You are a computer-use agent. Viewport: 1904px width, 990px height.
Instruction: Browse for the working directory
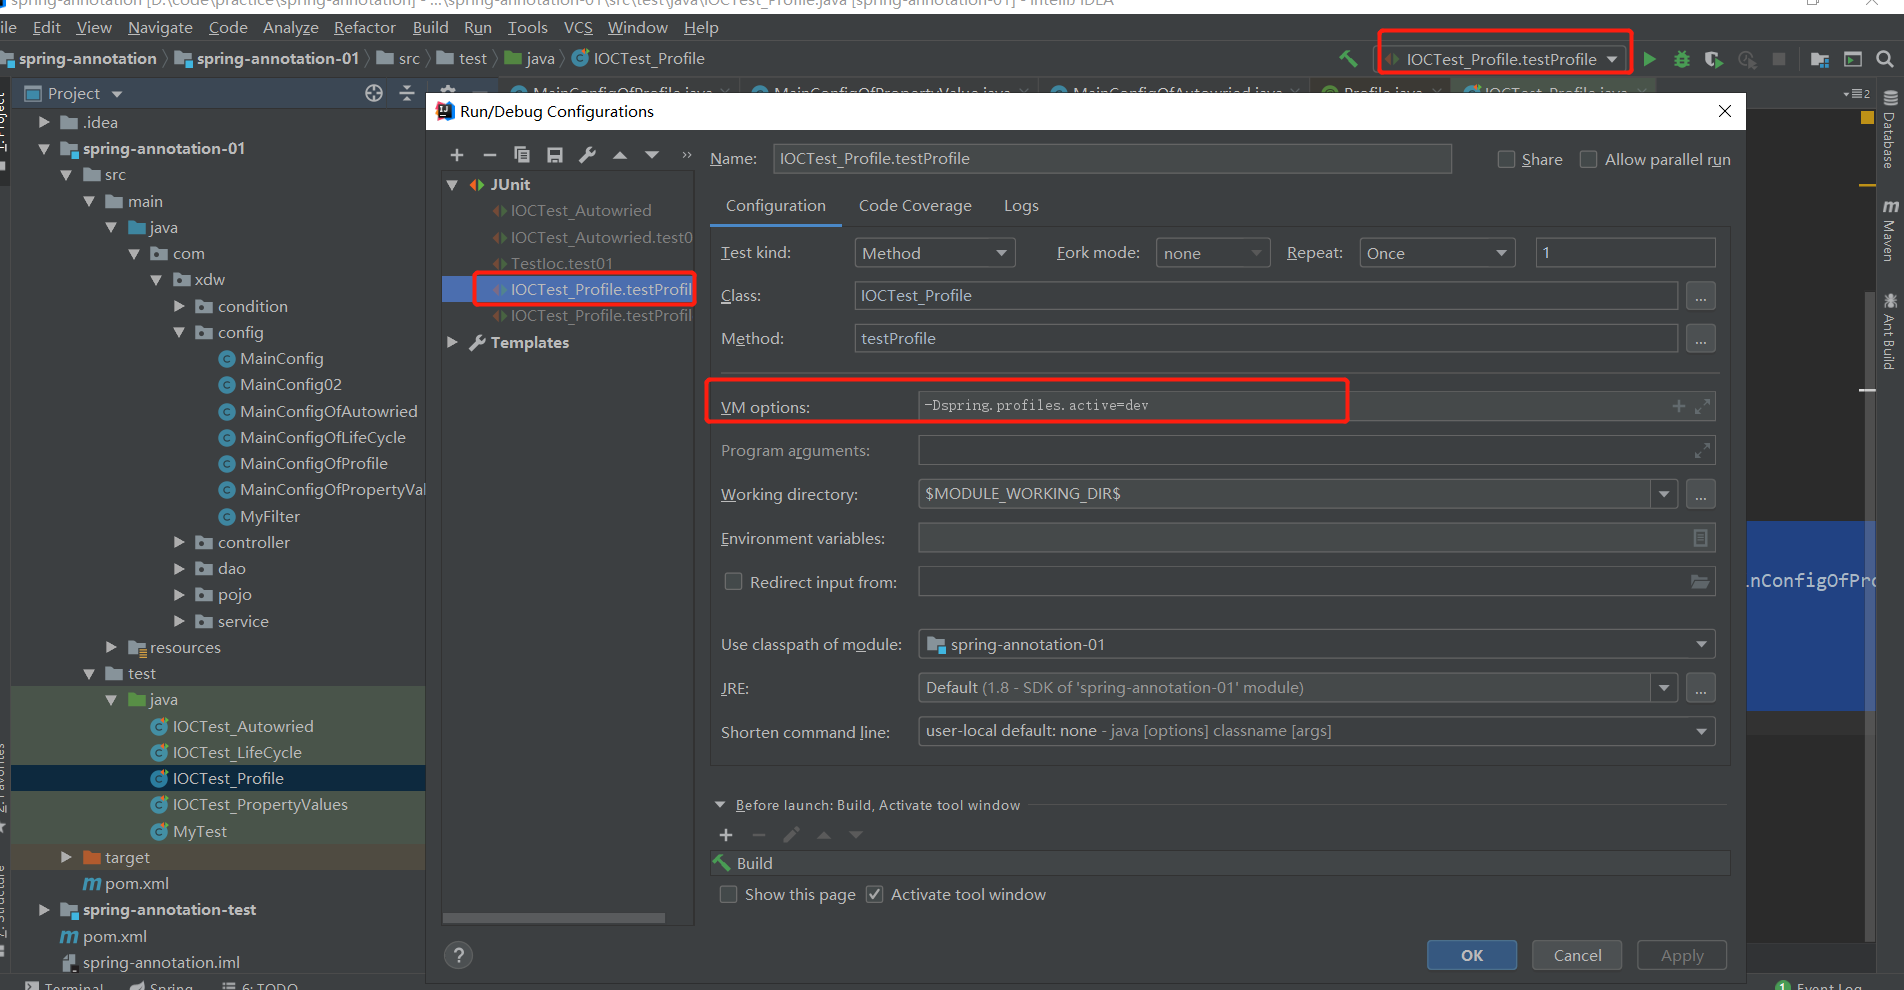[1701, 494]
